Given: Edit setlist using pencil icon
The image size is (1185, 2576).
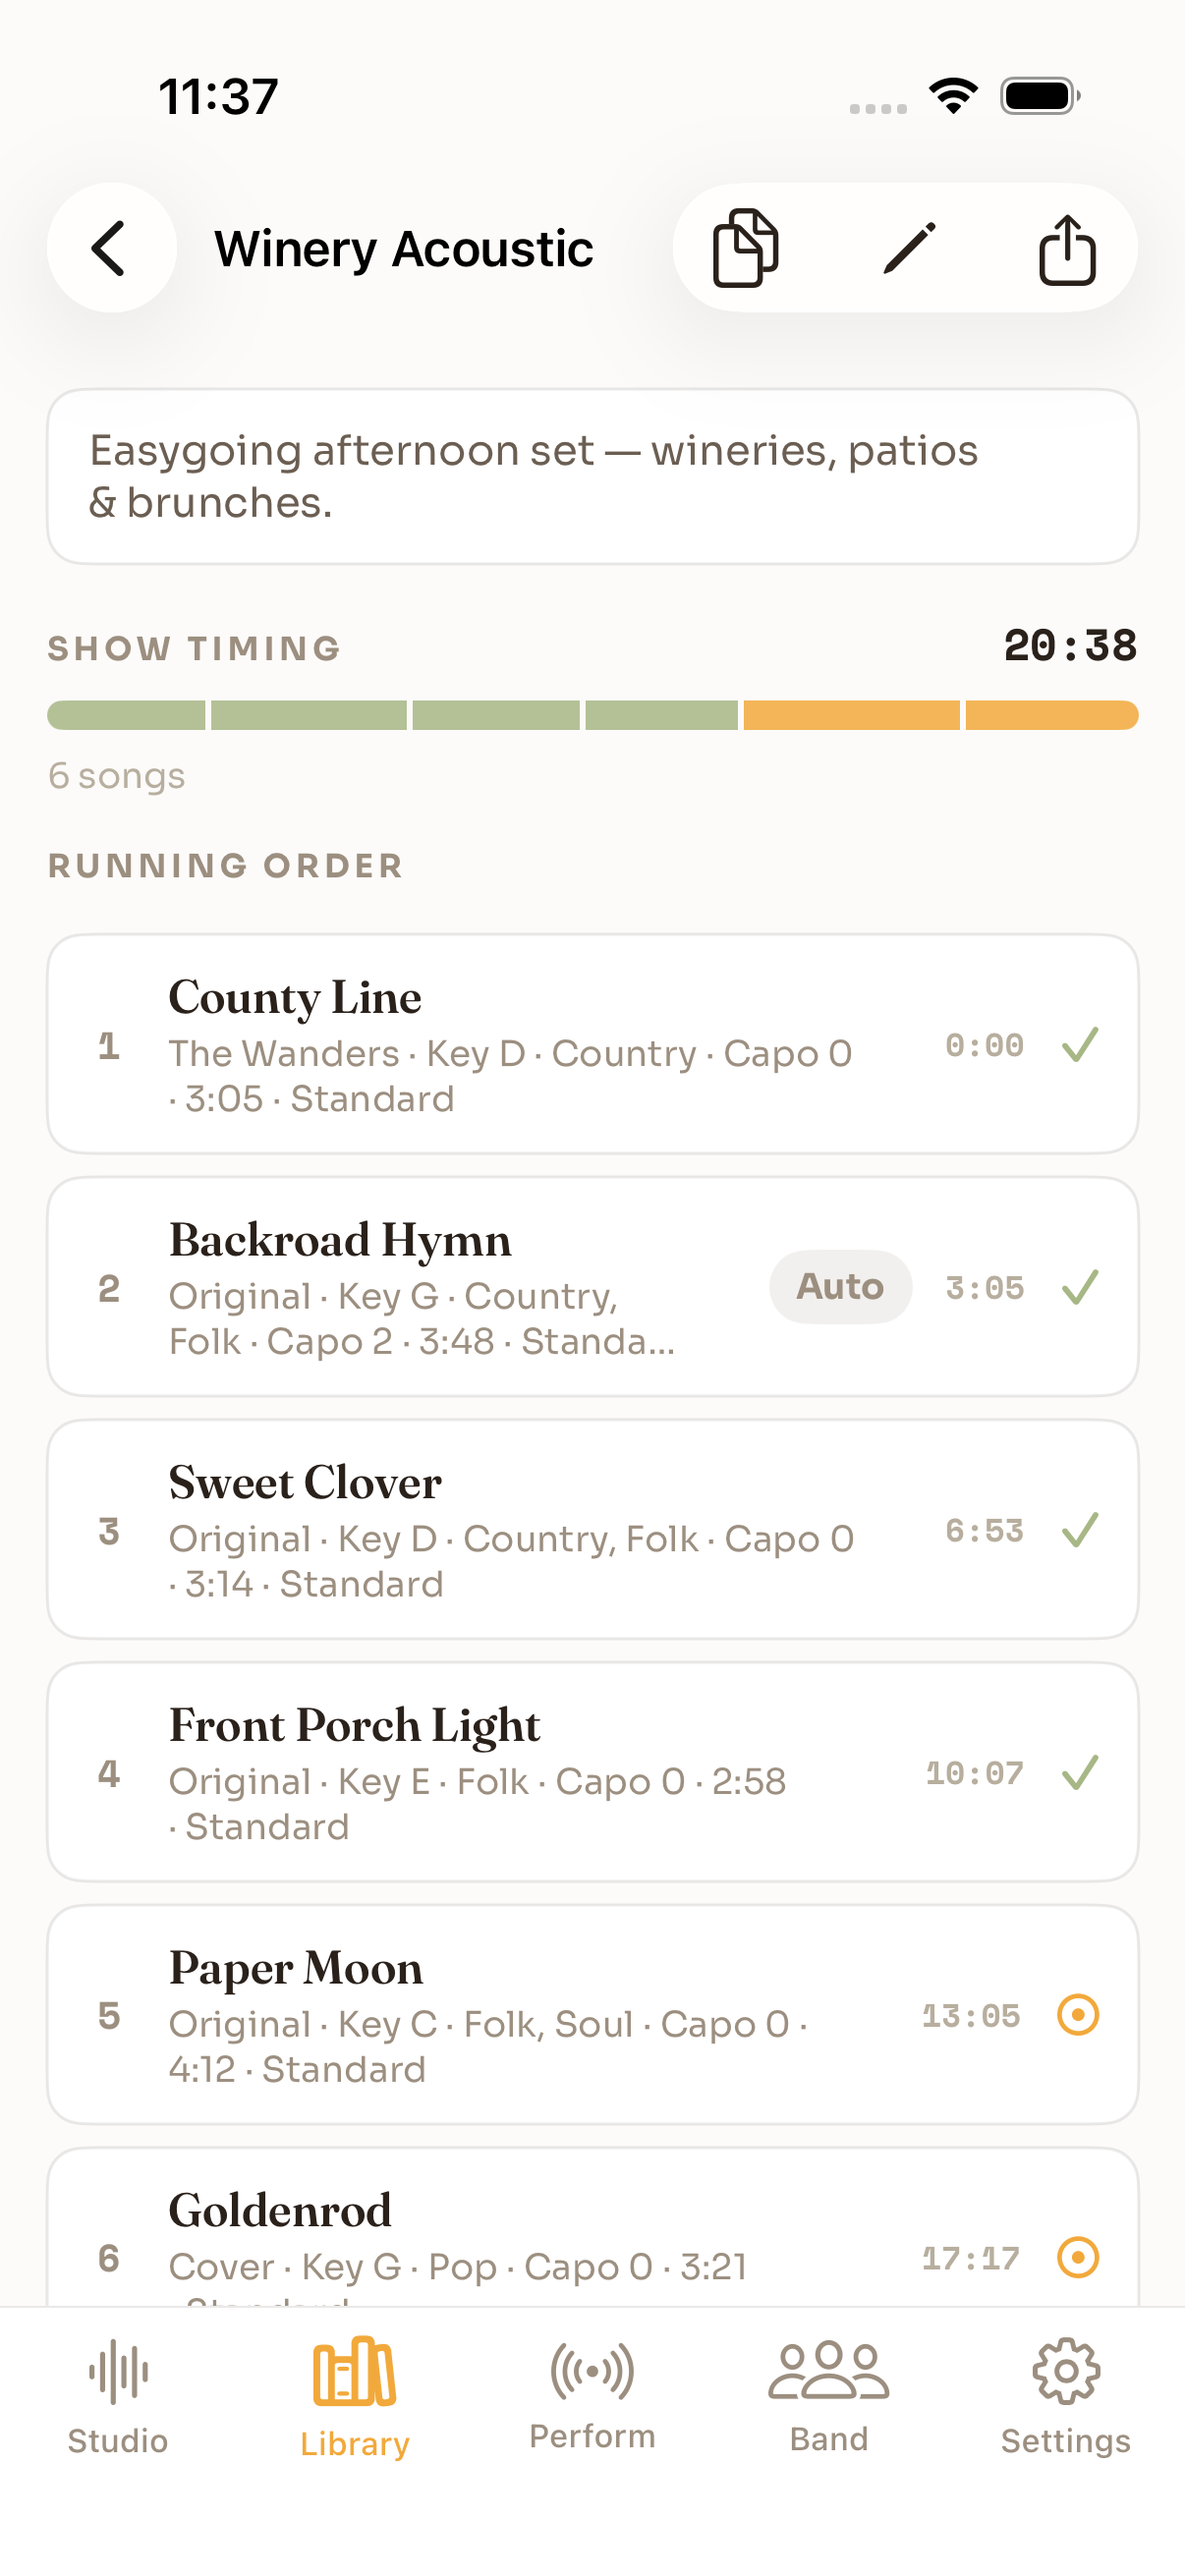Looking at the screenshot, I should 908,247.
